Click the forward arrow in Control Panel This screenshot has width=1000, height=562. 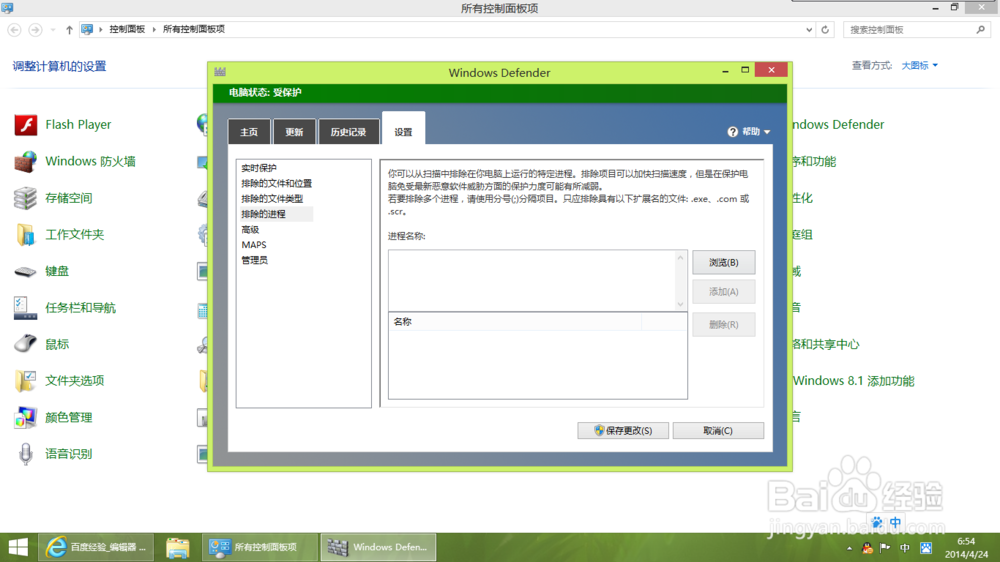pos(36,29)
